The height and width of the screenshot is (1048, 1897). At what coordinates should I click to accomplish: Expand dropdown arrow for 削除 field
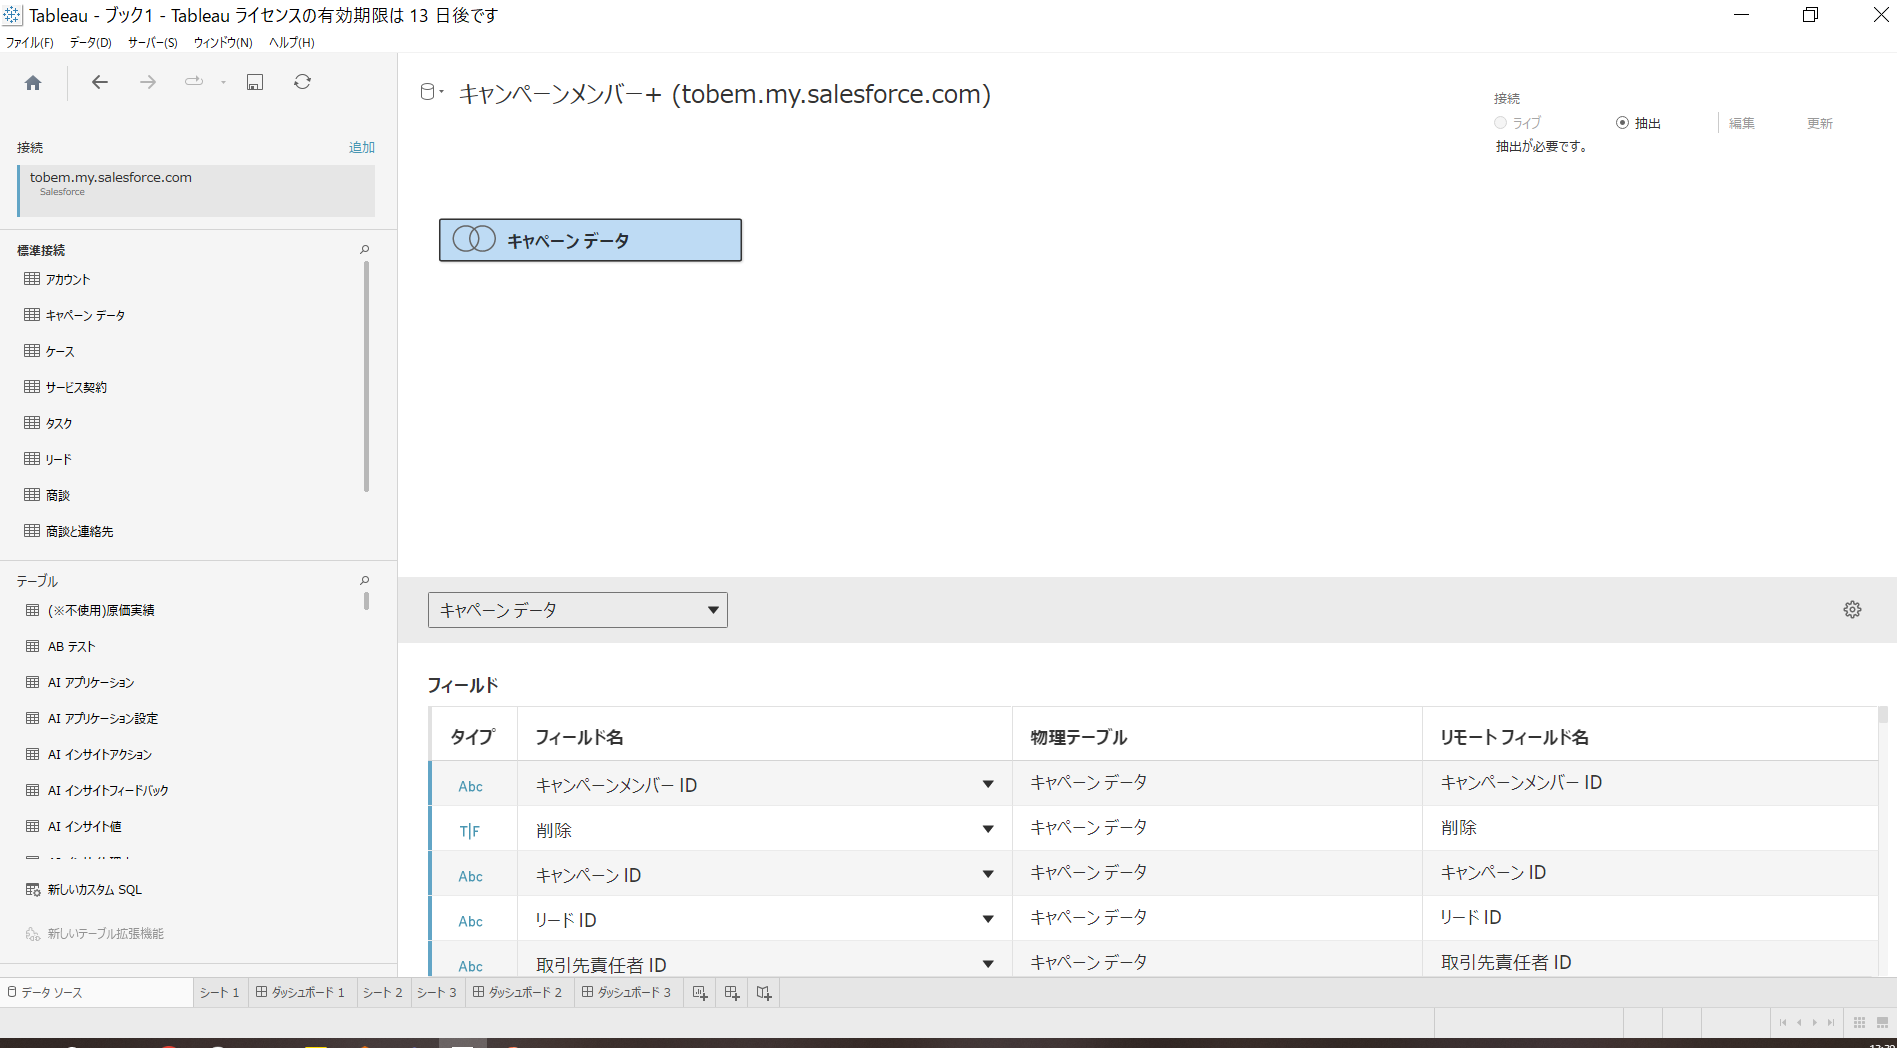point(987,829)
